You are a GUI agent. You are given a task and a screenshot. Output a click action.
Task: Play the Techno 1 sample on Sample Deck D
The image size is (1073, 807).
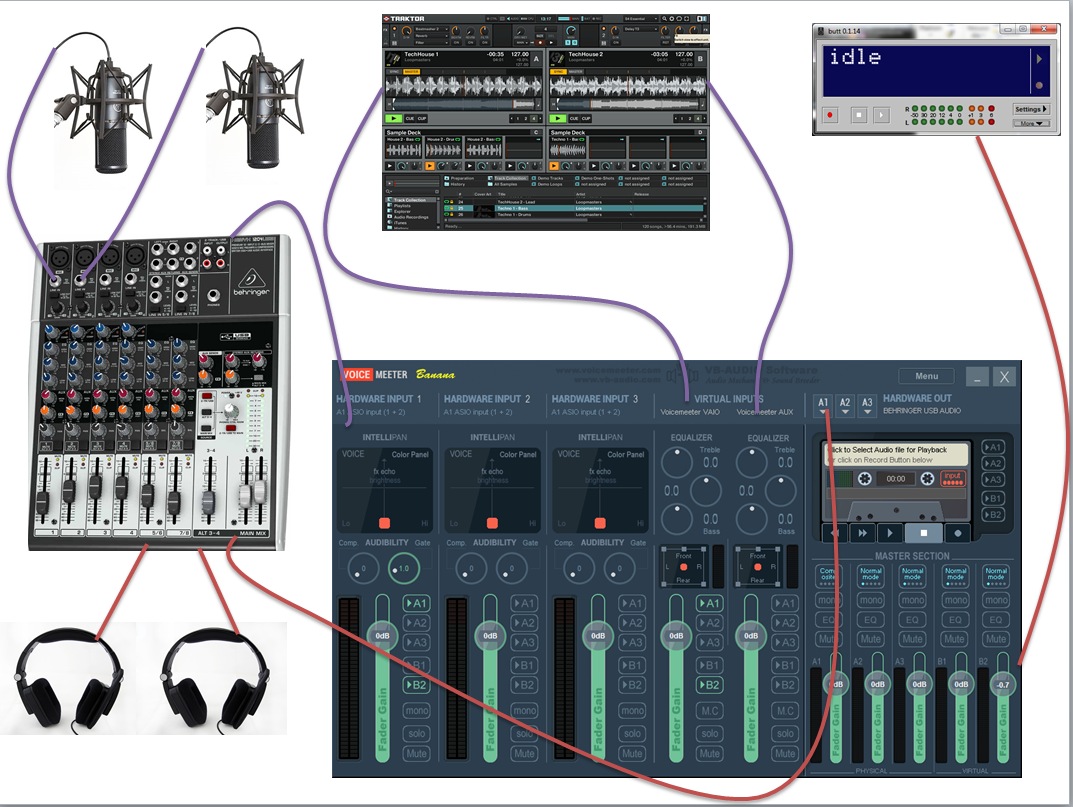(x=554, y=166)
